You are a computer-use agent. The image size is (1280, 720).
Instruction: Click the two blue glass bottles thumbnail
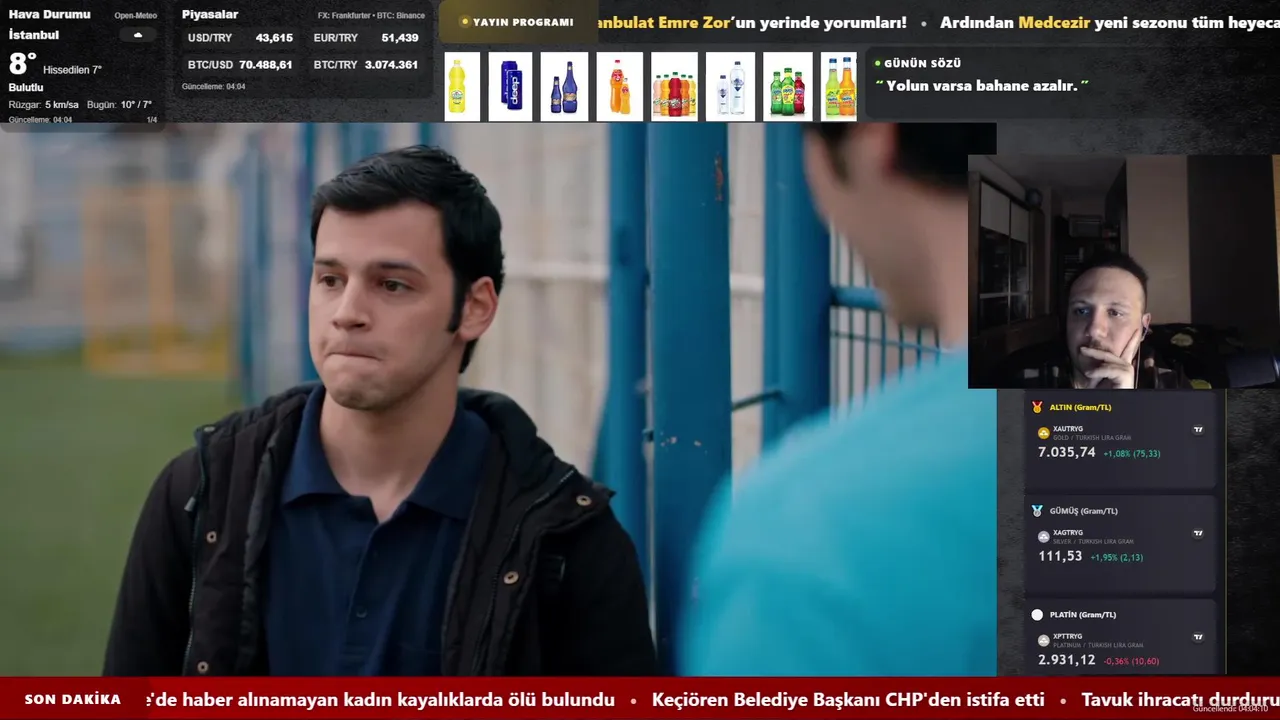pyautogui.click(x=564, y=87)
